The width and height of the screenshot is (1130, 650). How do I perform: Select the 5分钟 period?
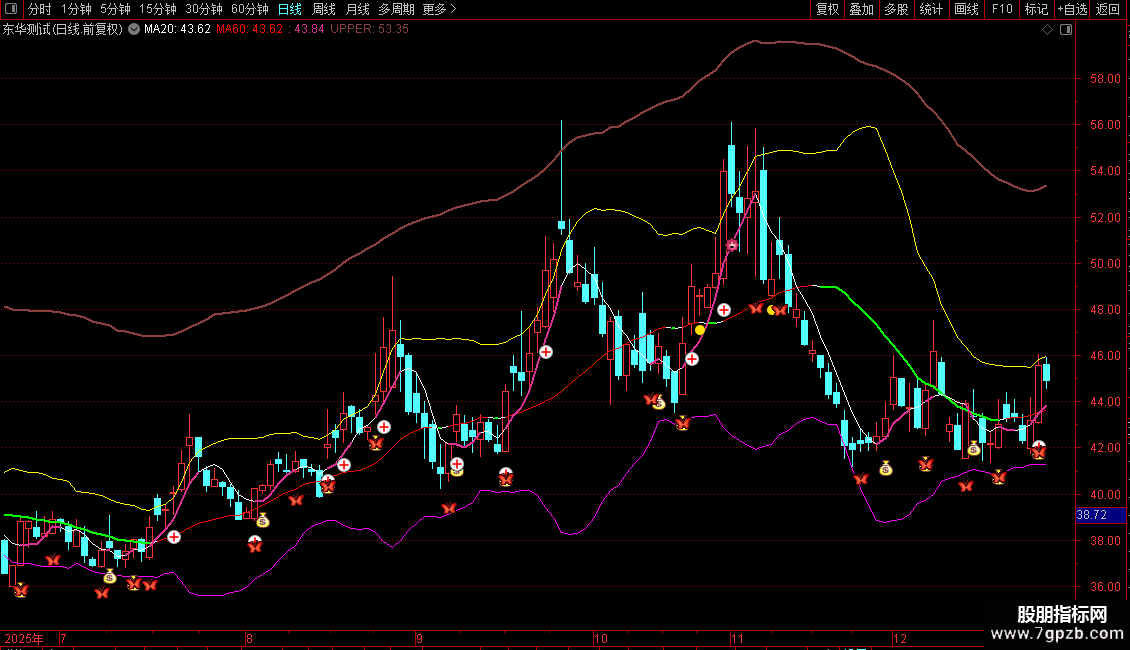pos(115,9)
